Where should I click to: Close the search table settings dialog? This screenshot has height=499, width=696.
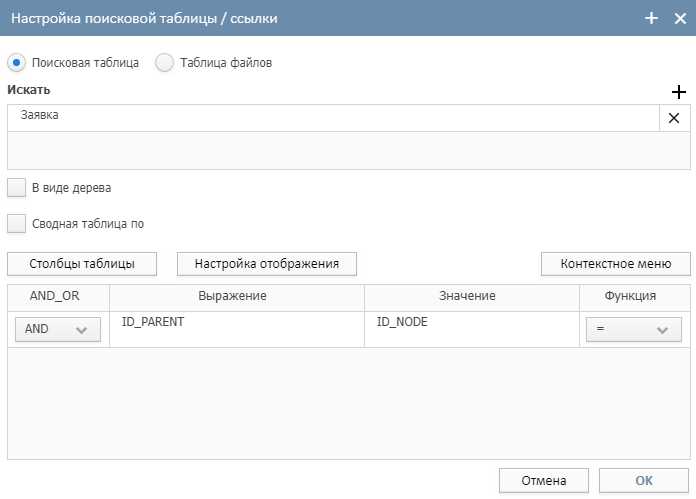(680, 18)
